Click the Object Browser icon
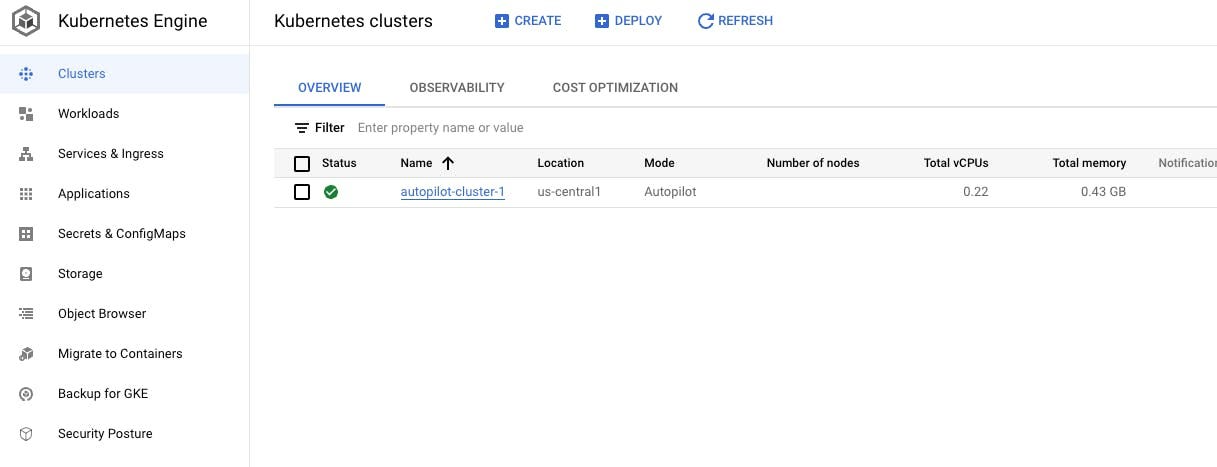 pyautogui.click(x=26, y=314)
